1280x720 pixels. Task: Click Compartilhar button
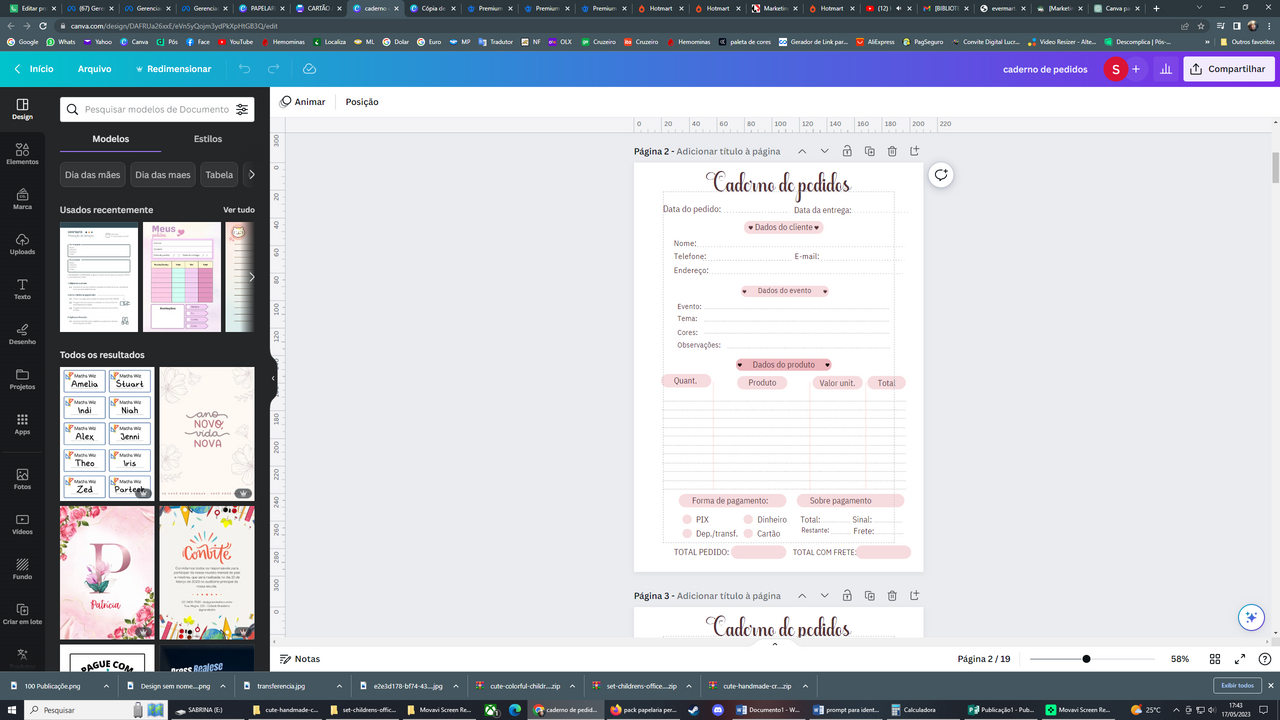click(1228, 69)
